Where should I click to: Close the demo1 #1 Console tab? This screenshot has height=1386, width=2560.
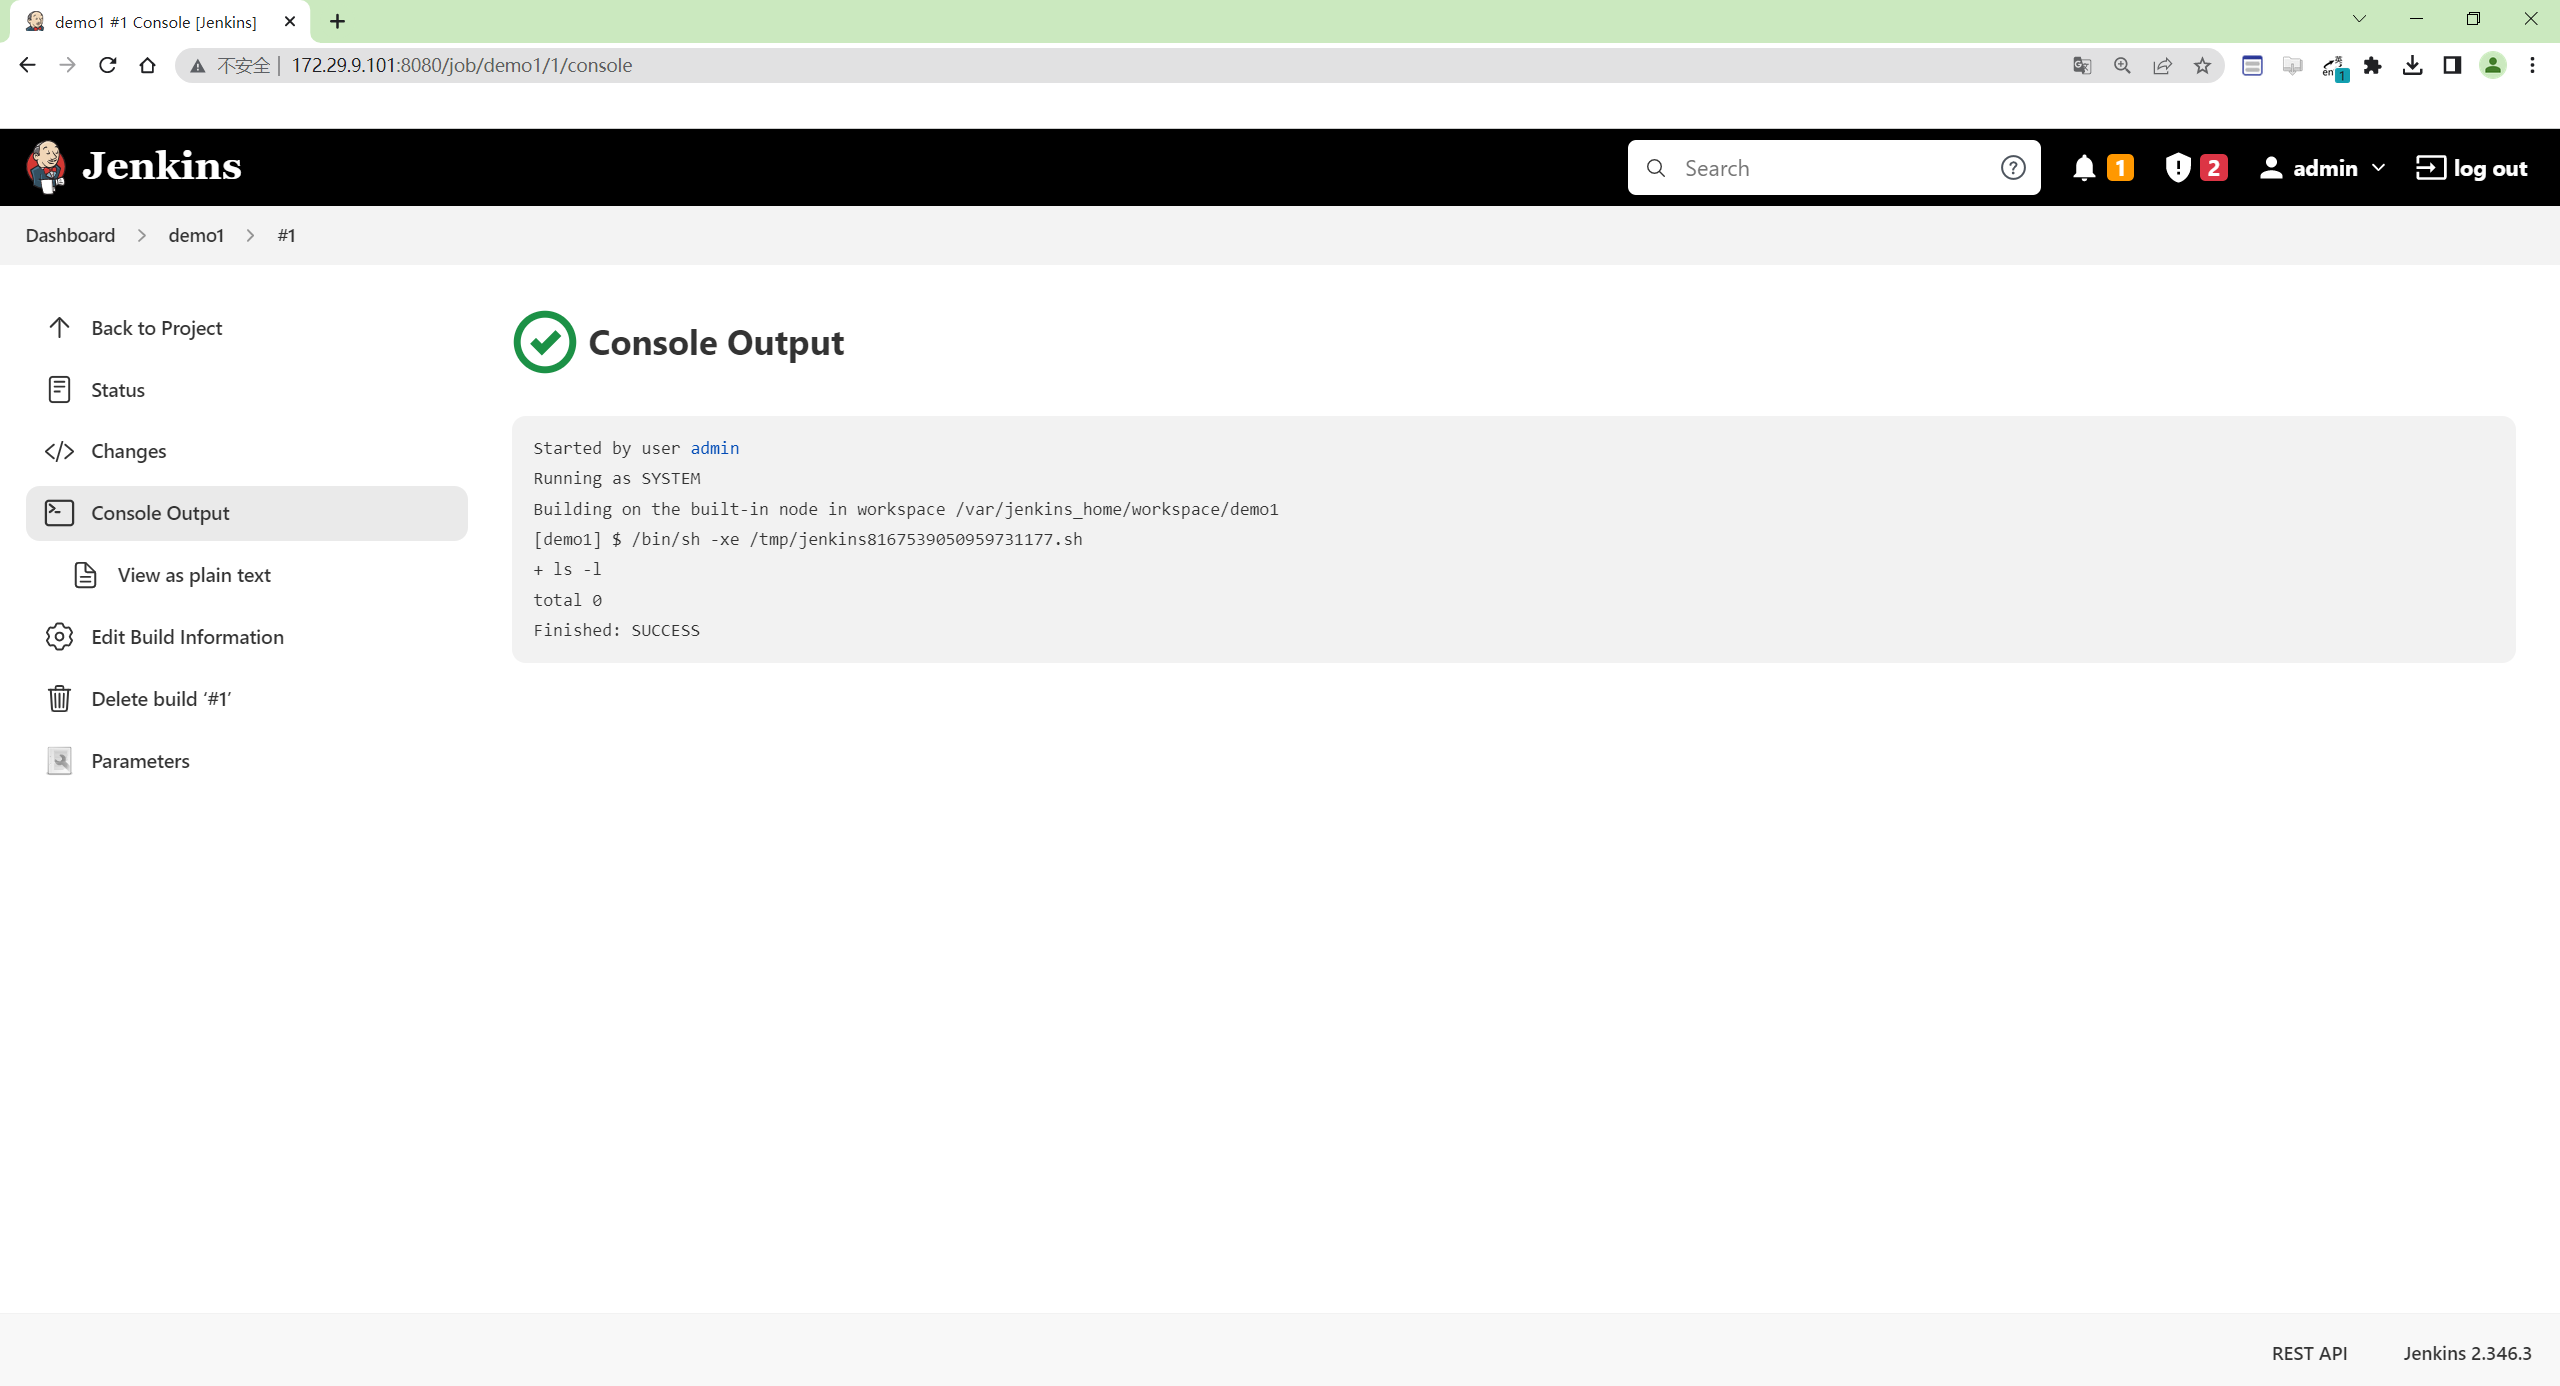[x=290, y=21]
